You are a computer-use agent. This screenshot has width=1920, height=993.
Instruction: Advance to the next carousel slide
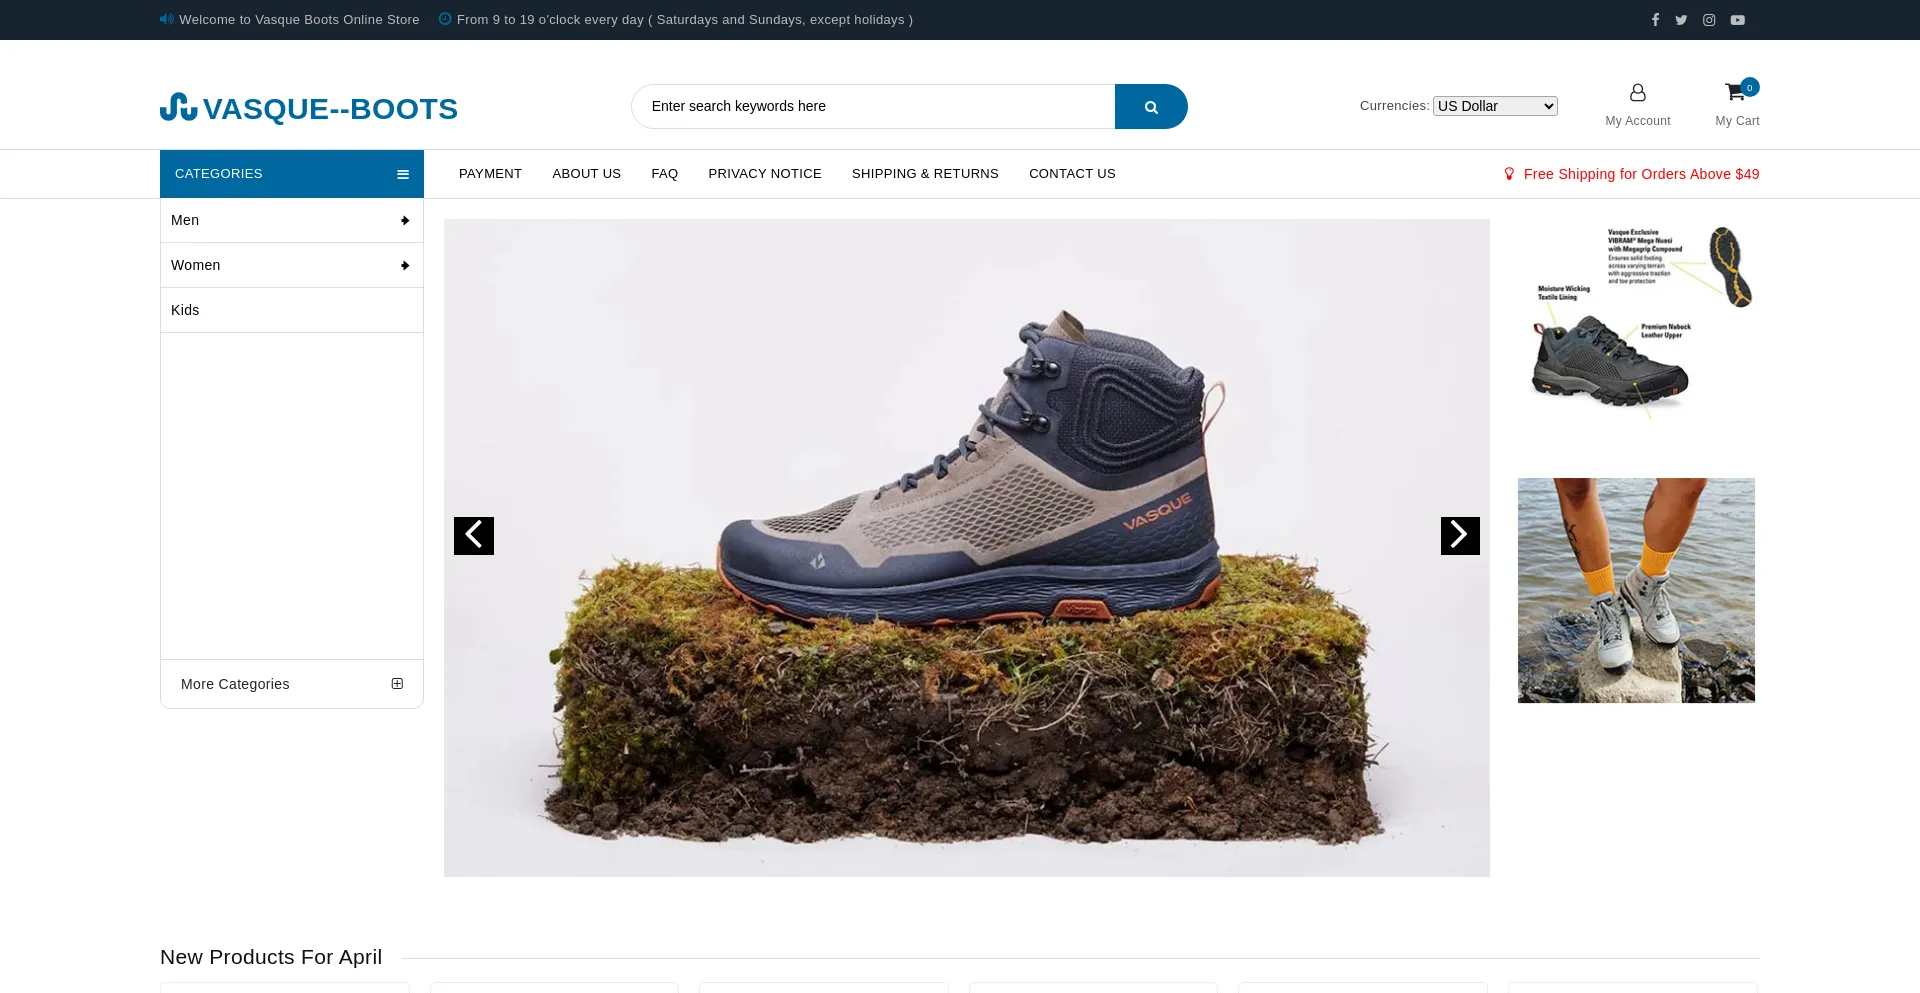pyautogui.click(x=1460, y=536)
